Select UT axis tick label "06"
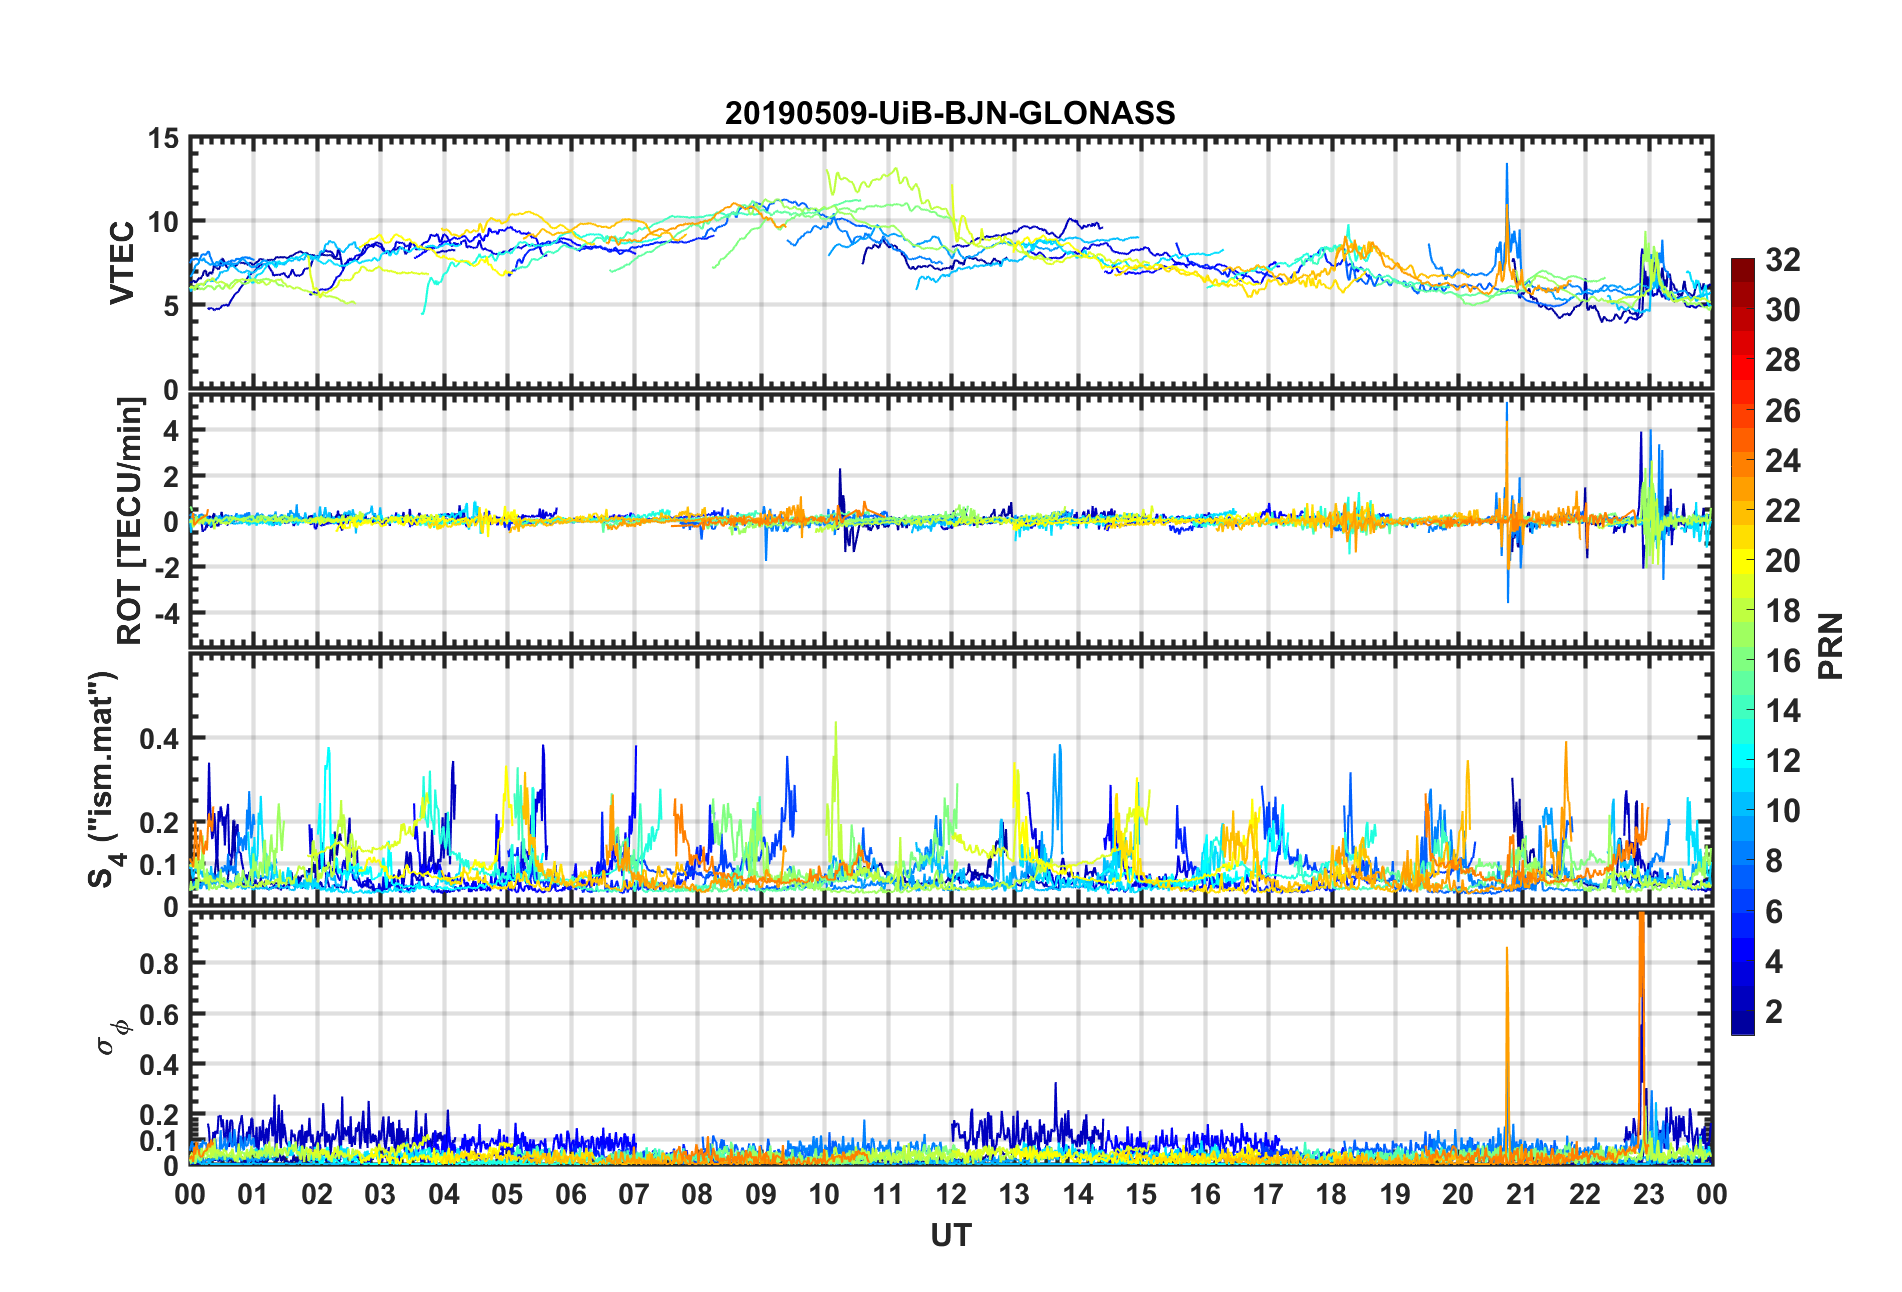Screen dimensions: 1902x1292 tap(570, 1194)
